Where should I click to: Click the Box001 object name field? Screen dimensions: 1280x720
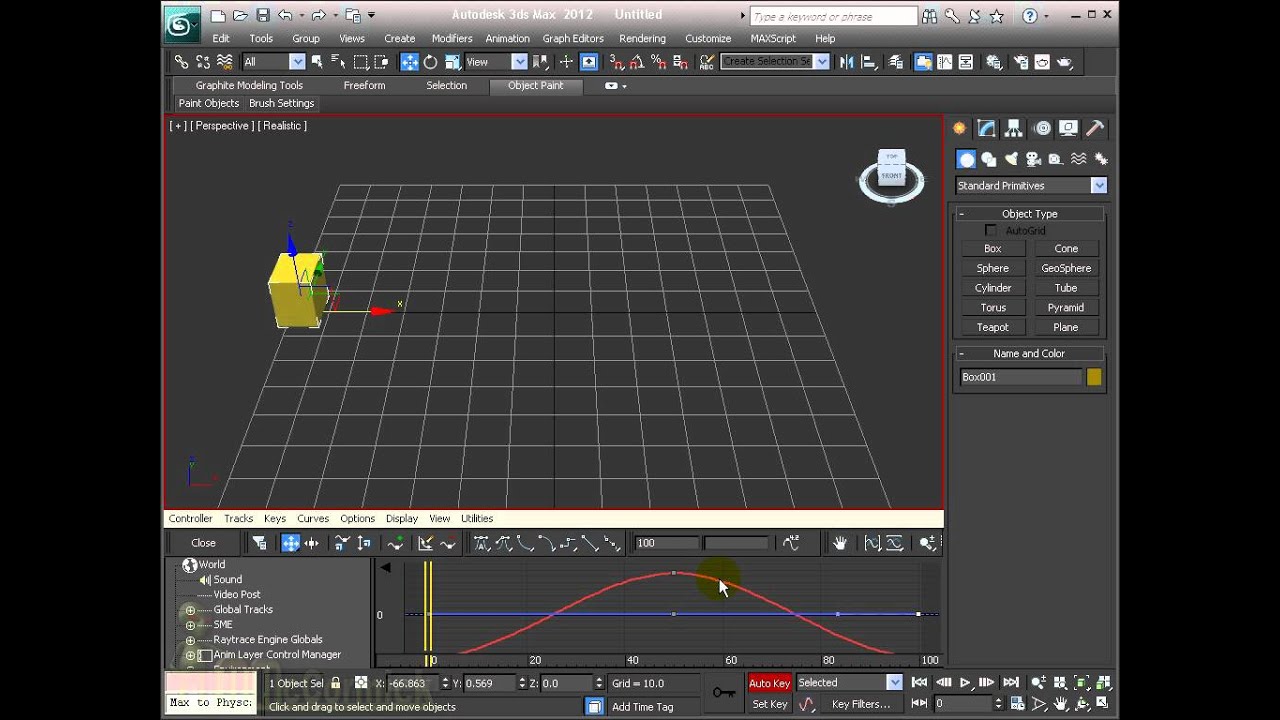pyautogui.click(x=1021, y=377)
